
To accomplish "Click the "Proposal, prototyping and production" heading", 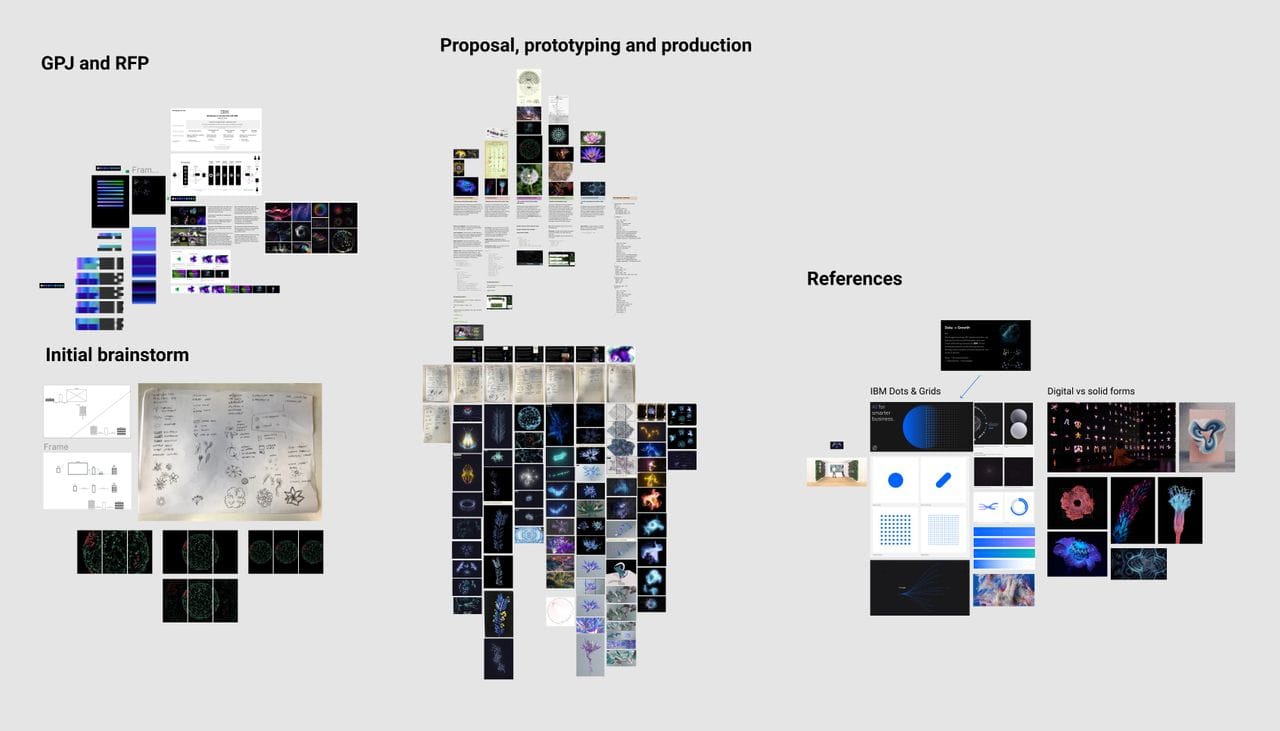I will tap(595, 45).
